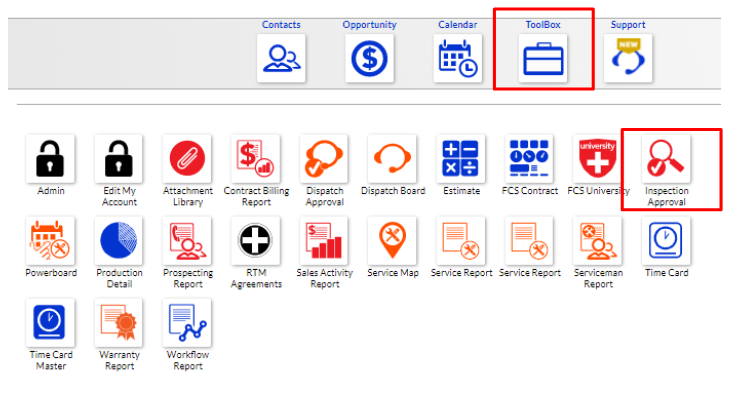Click the FCS Contract label text
The image size is (740, 397).
530,191
